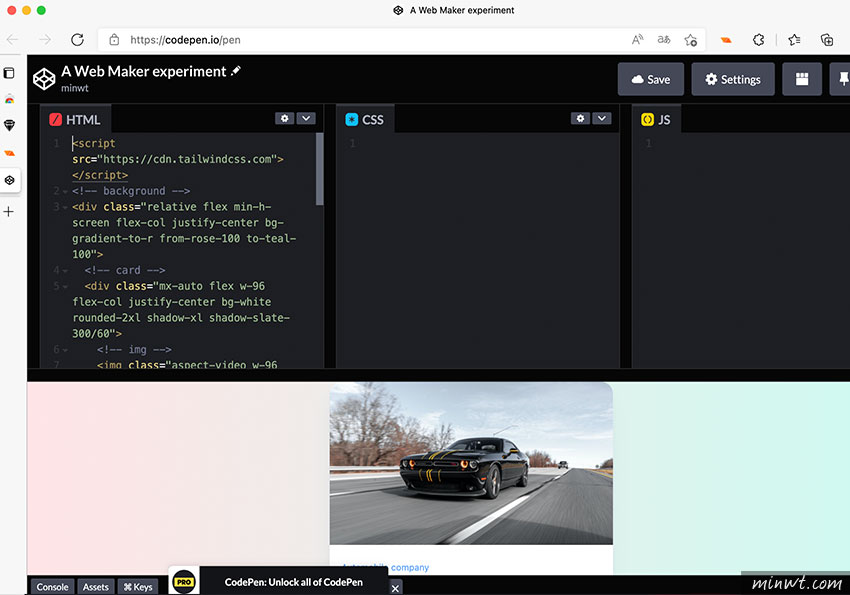Select the HTML editor tab
850x595 pixels.
pos(75,119)
